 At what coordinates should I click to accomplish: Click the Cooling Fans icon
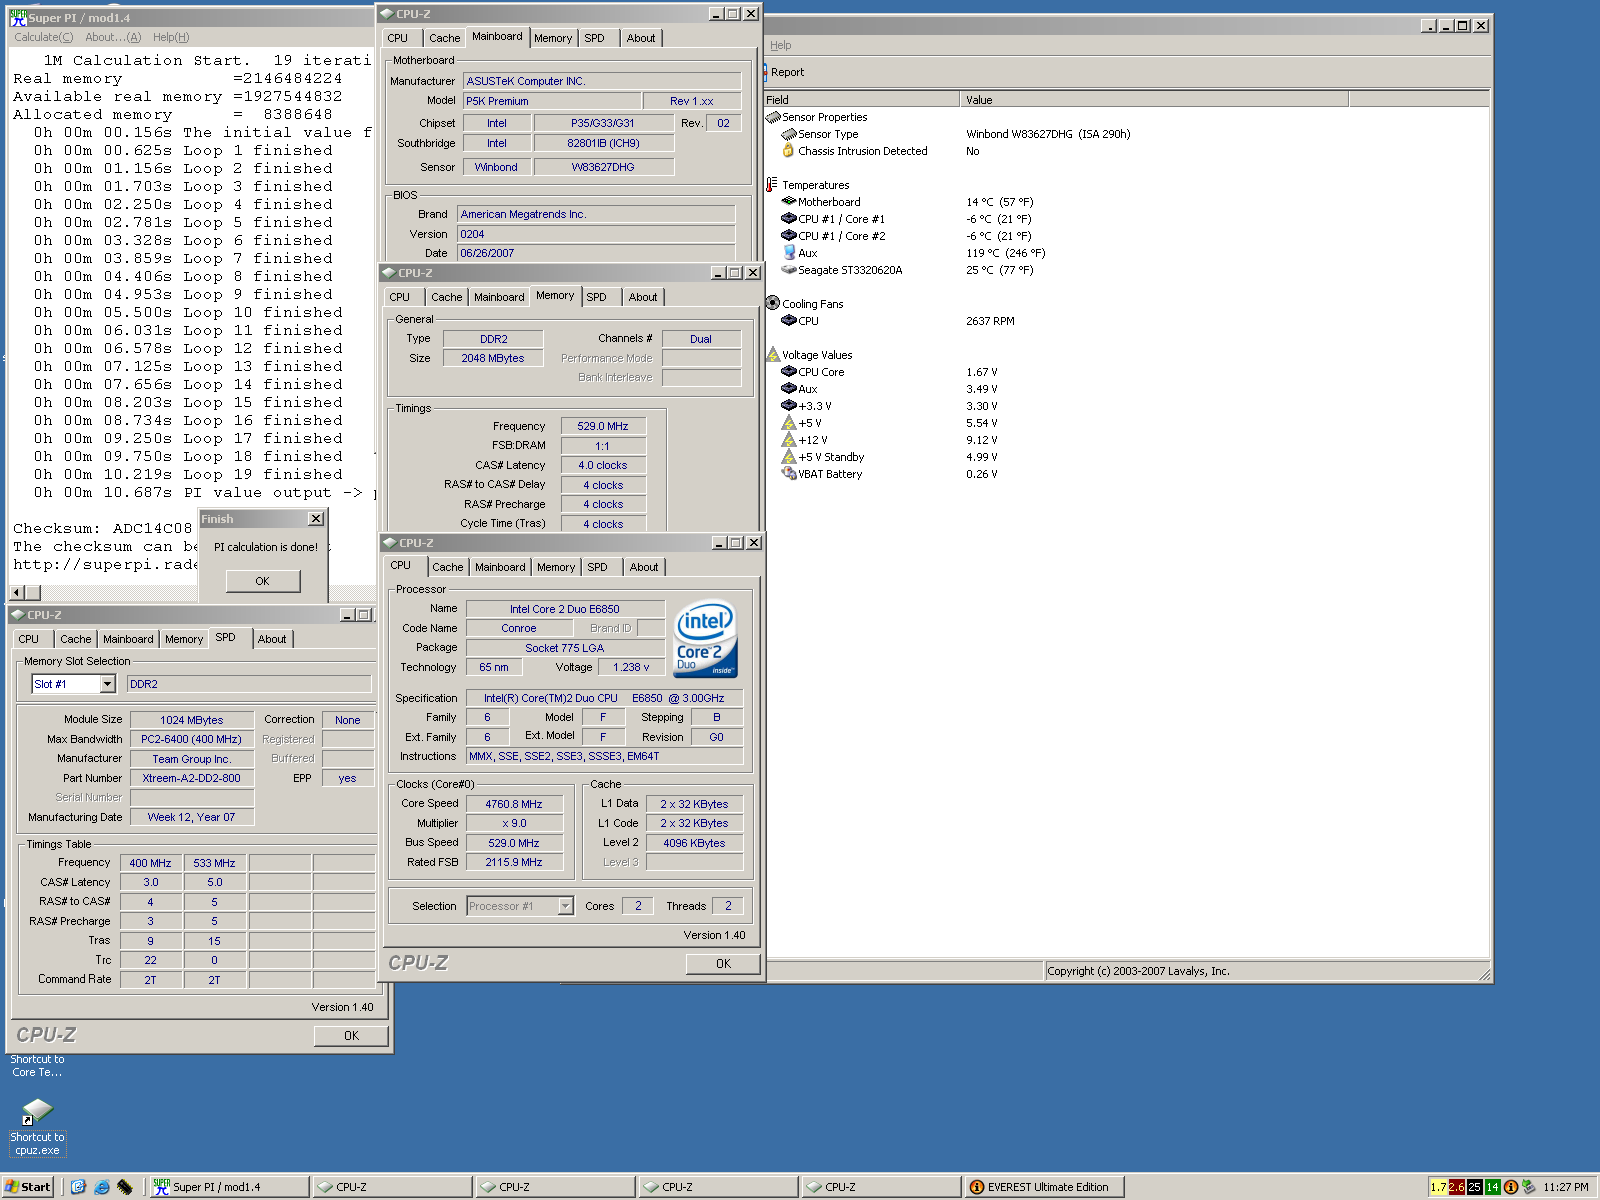coord(772,303)
